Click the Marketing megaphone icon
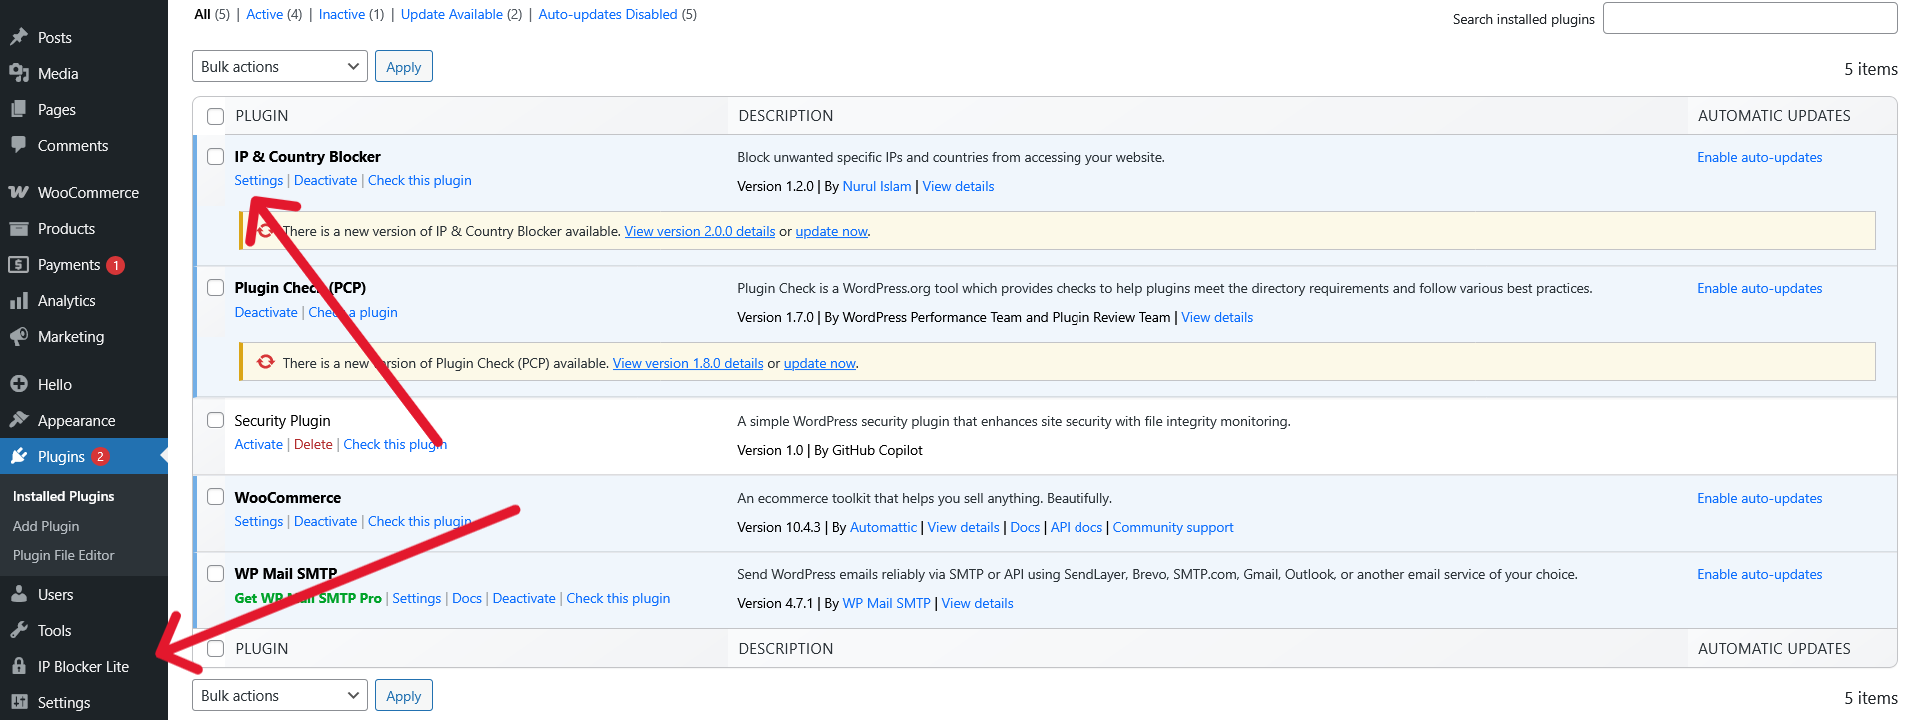The image size is (1906, 720). coord(19,337)
